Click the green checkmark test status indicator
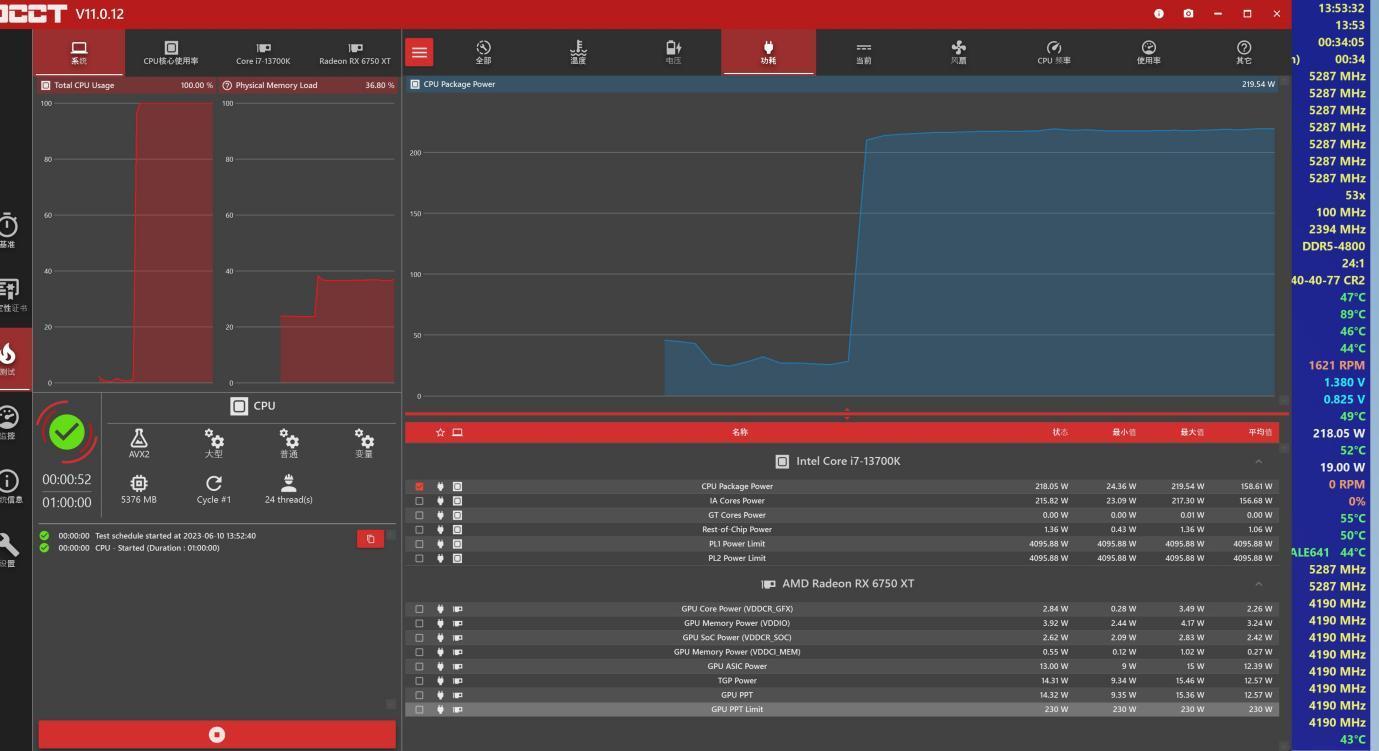Viewport: 1379px width, 751px height. 67,432
